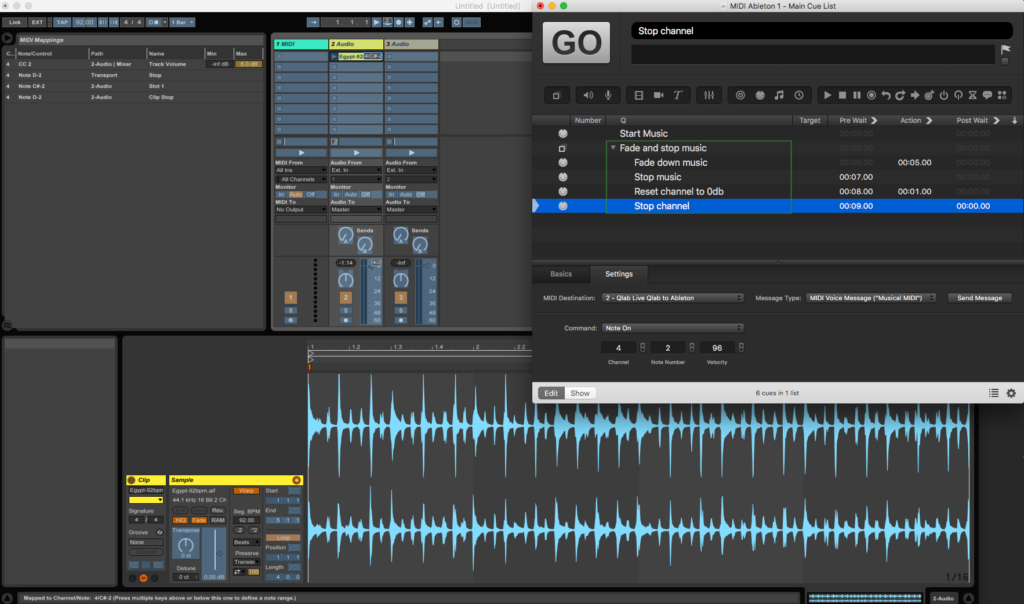Add a Script cue four-squares icon
Screen dimensions: 1024x604
[x=1002, y=95]
